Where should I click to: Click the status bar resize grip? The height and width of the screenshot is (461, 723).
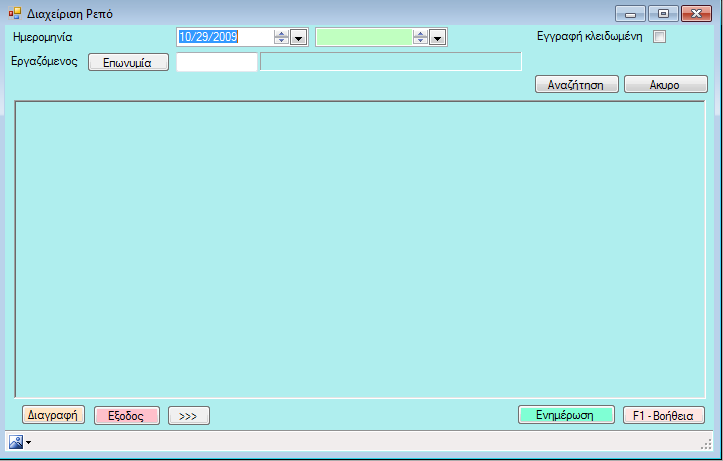point(706,444)
